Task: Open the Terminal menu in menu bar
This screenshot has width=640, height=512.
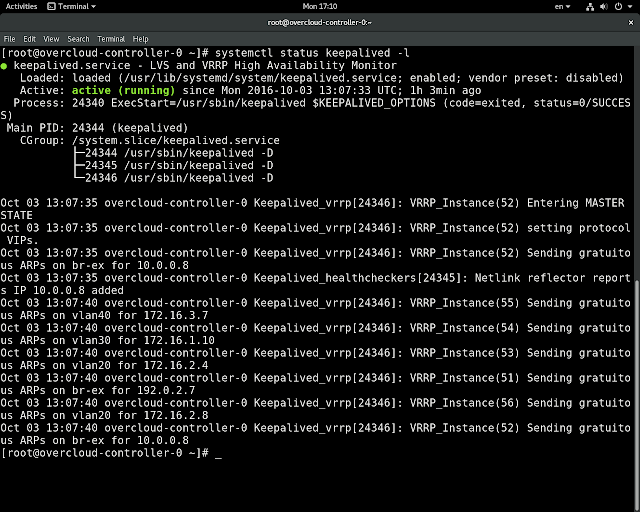Action: coord(111,39)
